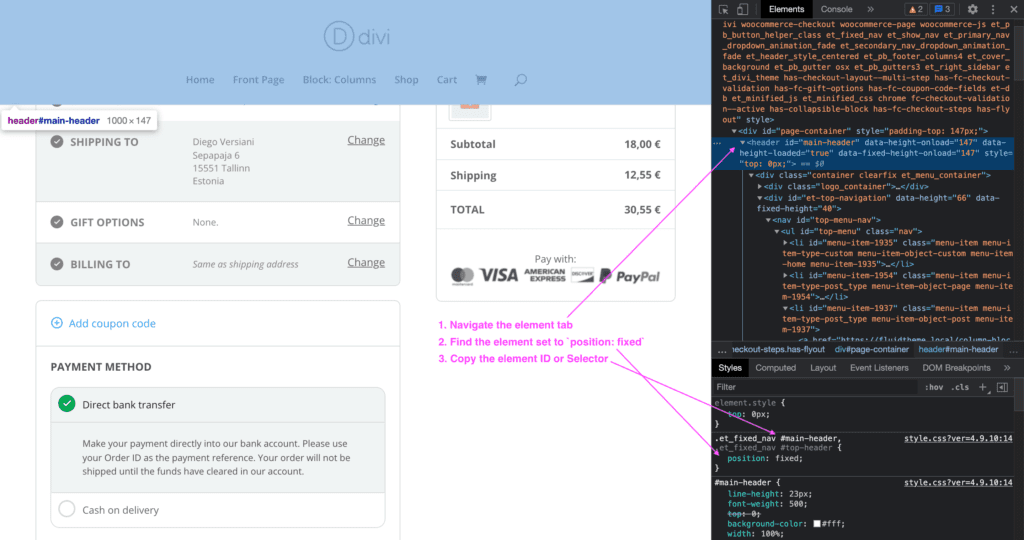
Task: Toggle the computed styles sidebar icon
Action: coord(1002,387)
